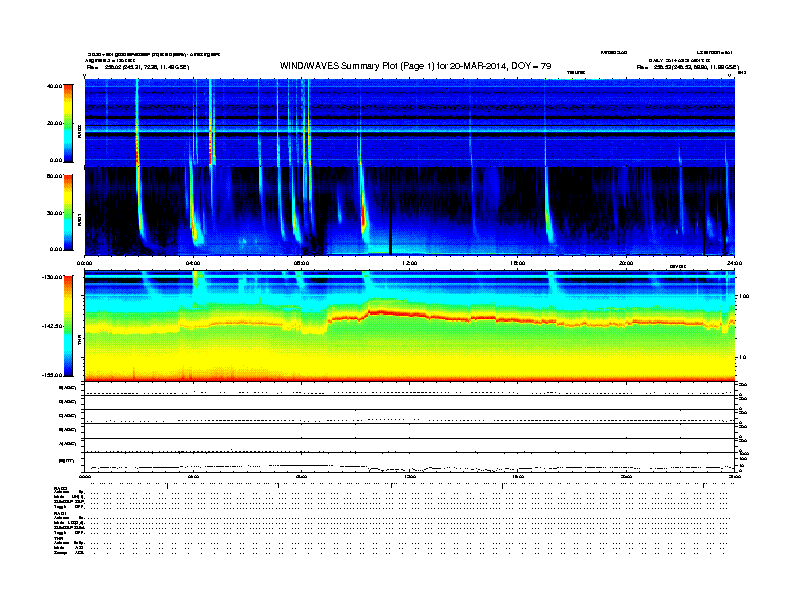
Task: Click the RAD1 status block header
Action: [60, 513]
